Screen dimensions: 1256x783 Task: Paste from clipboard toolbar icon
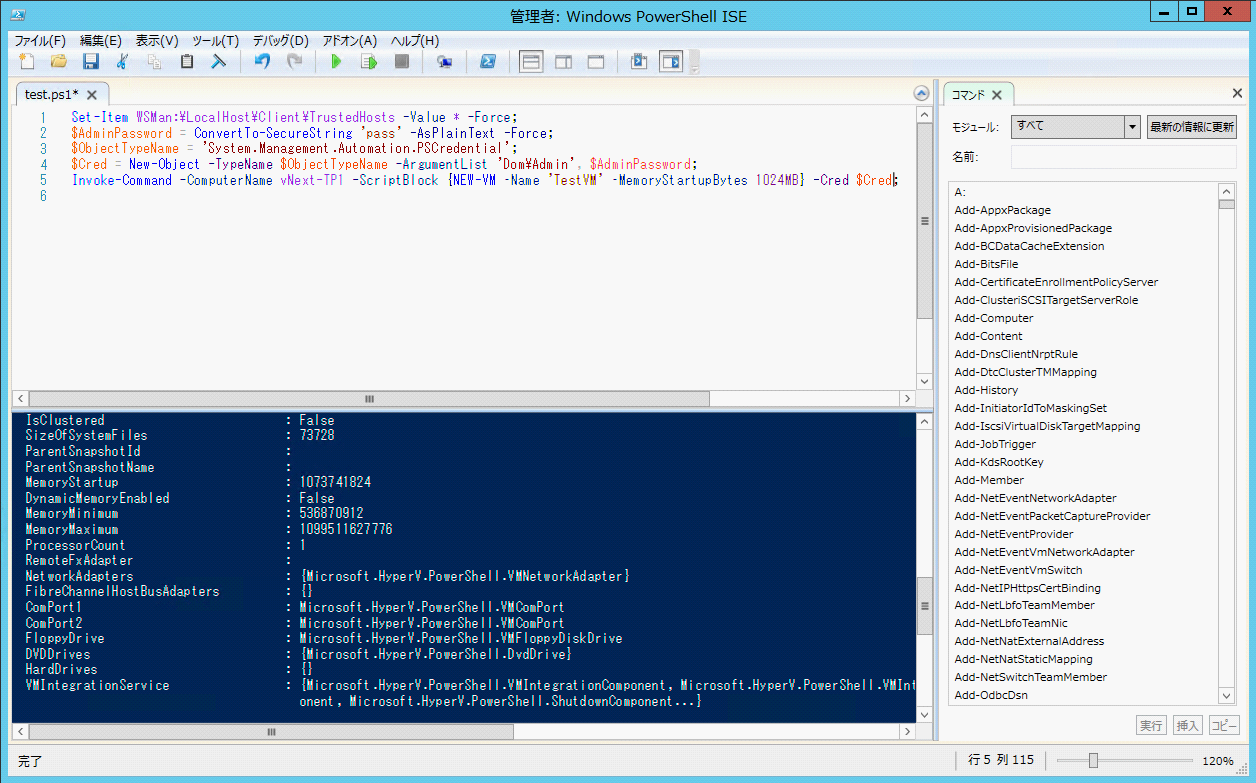pos(186,62)
